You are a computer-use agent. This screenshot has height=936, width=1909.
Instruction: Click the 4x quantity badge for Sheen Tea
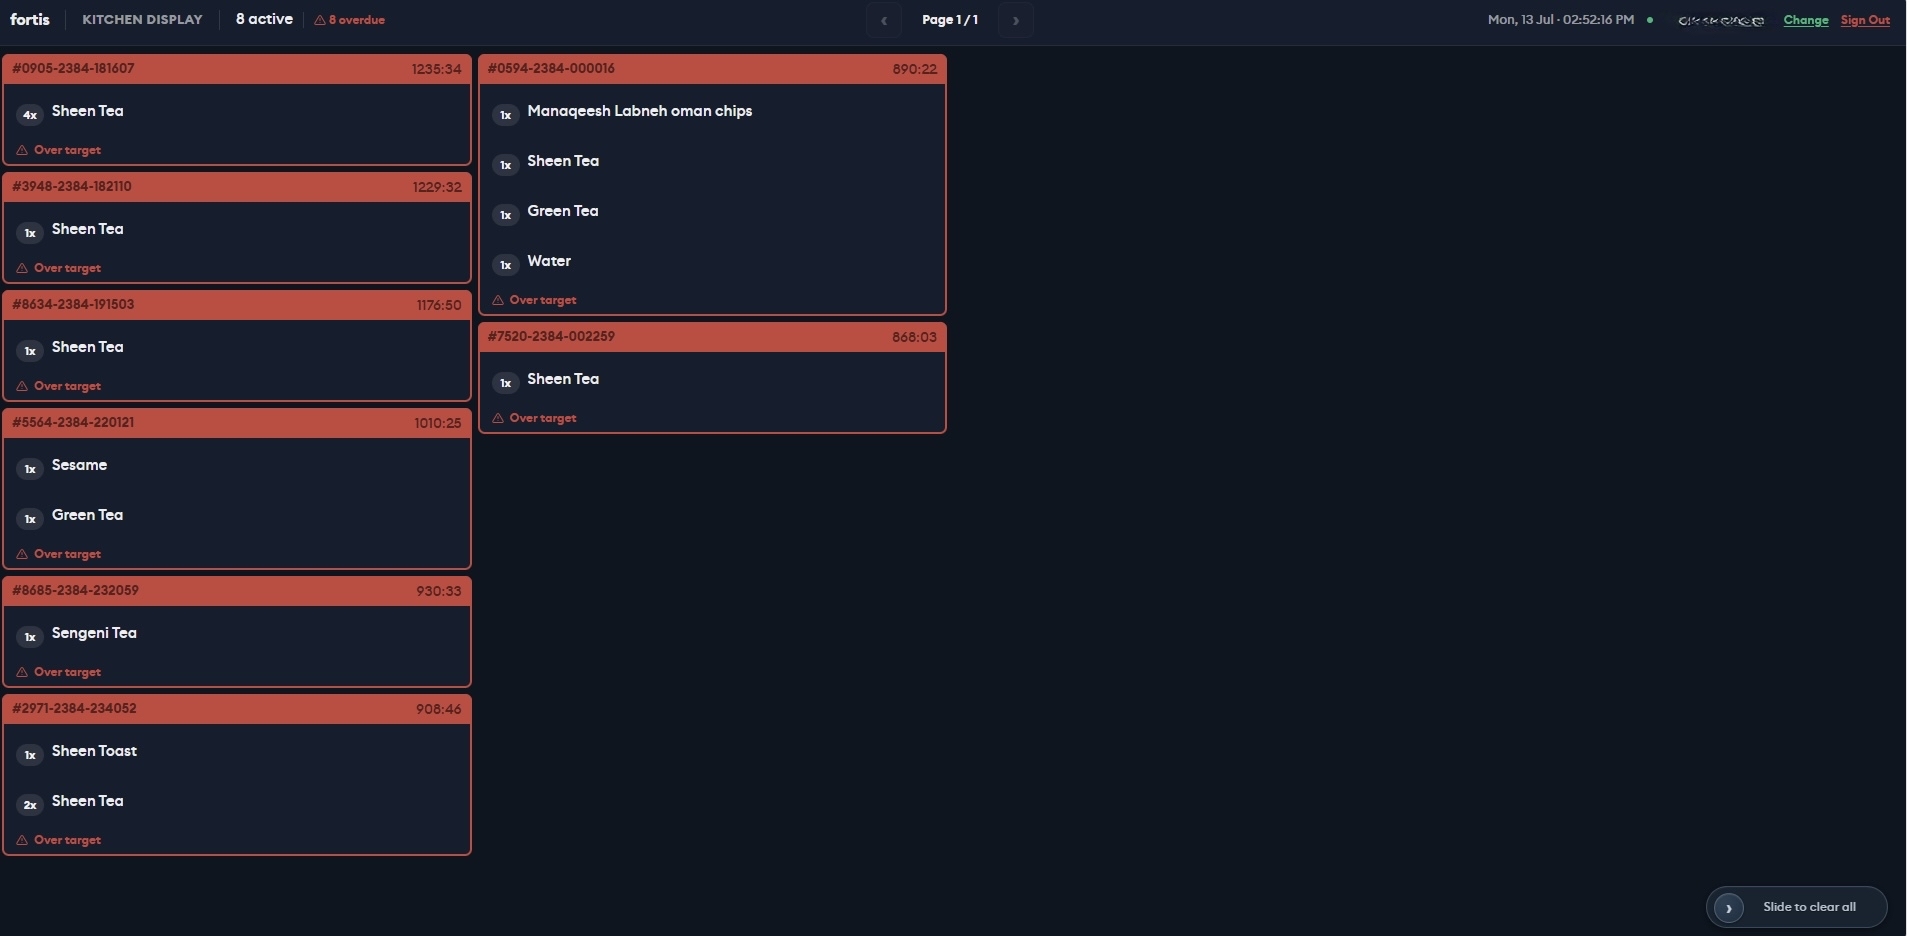(30, 115)
